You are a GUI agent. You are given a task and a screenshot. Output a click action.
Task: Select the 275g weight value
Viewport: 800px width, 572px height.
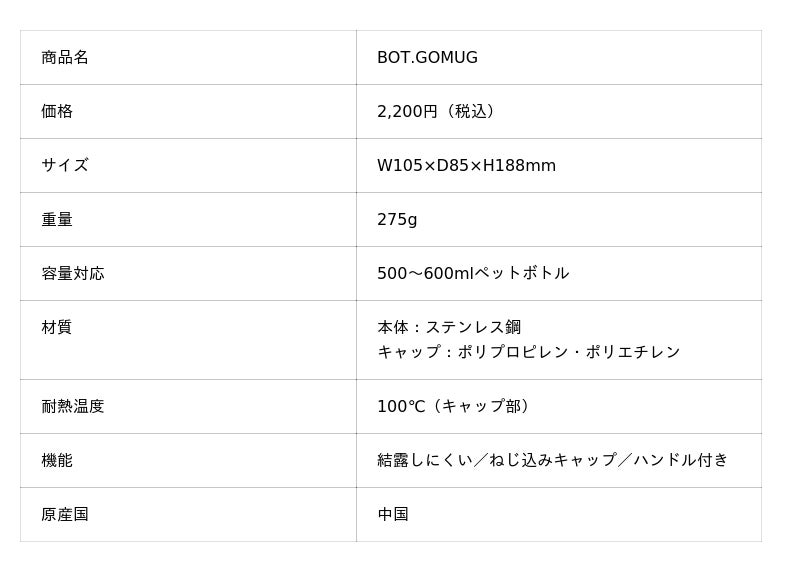pyautogui.click(x=397, y=220)
